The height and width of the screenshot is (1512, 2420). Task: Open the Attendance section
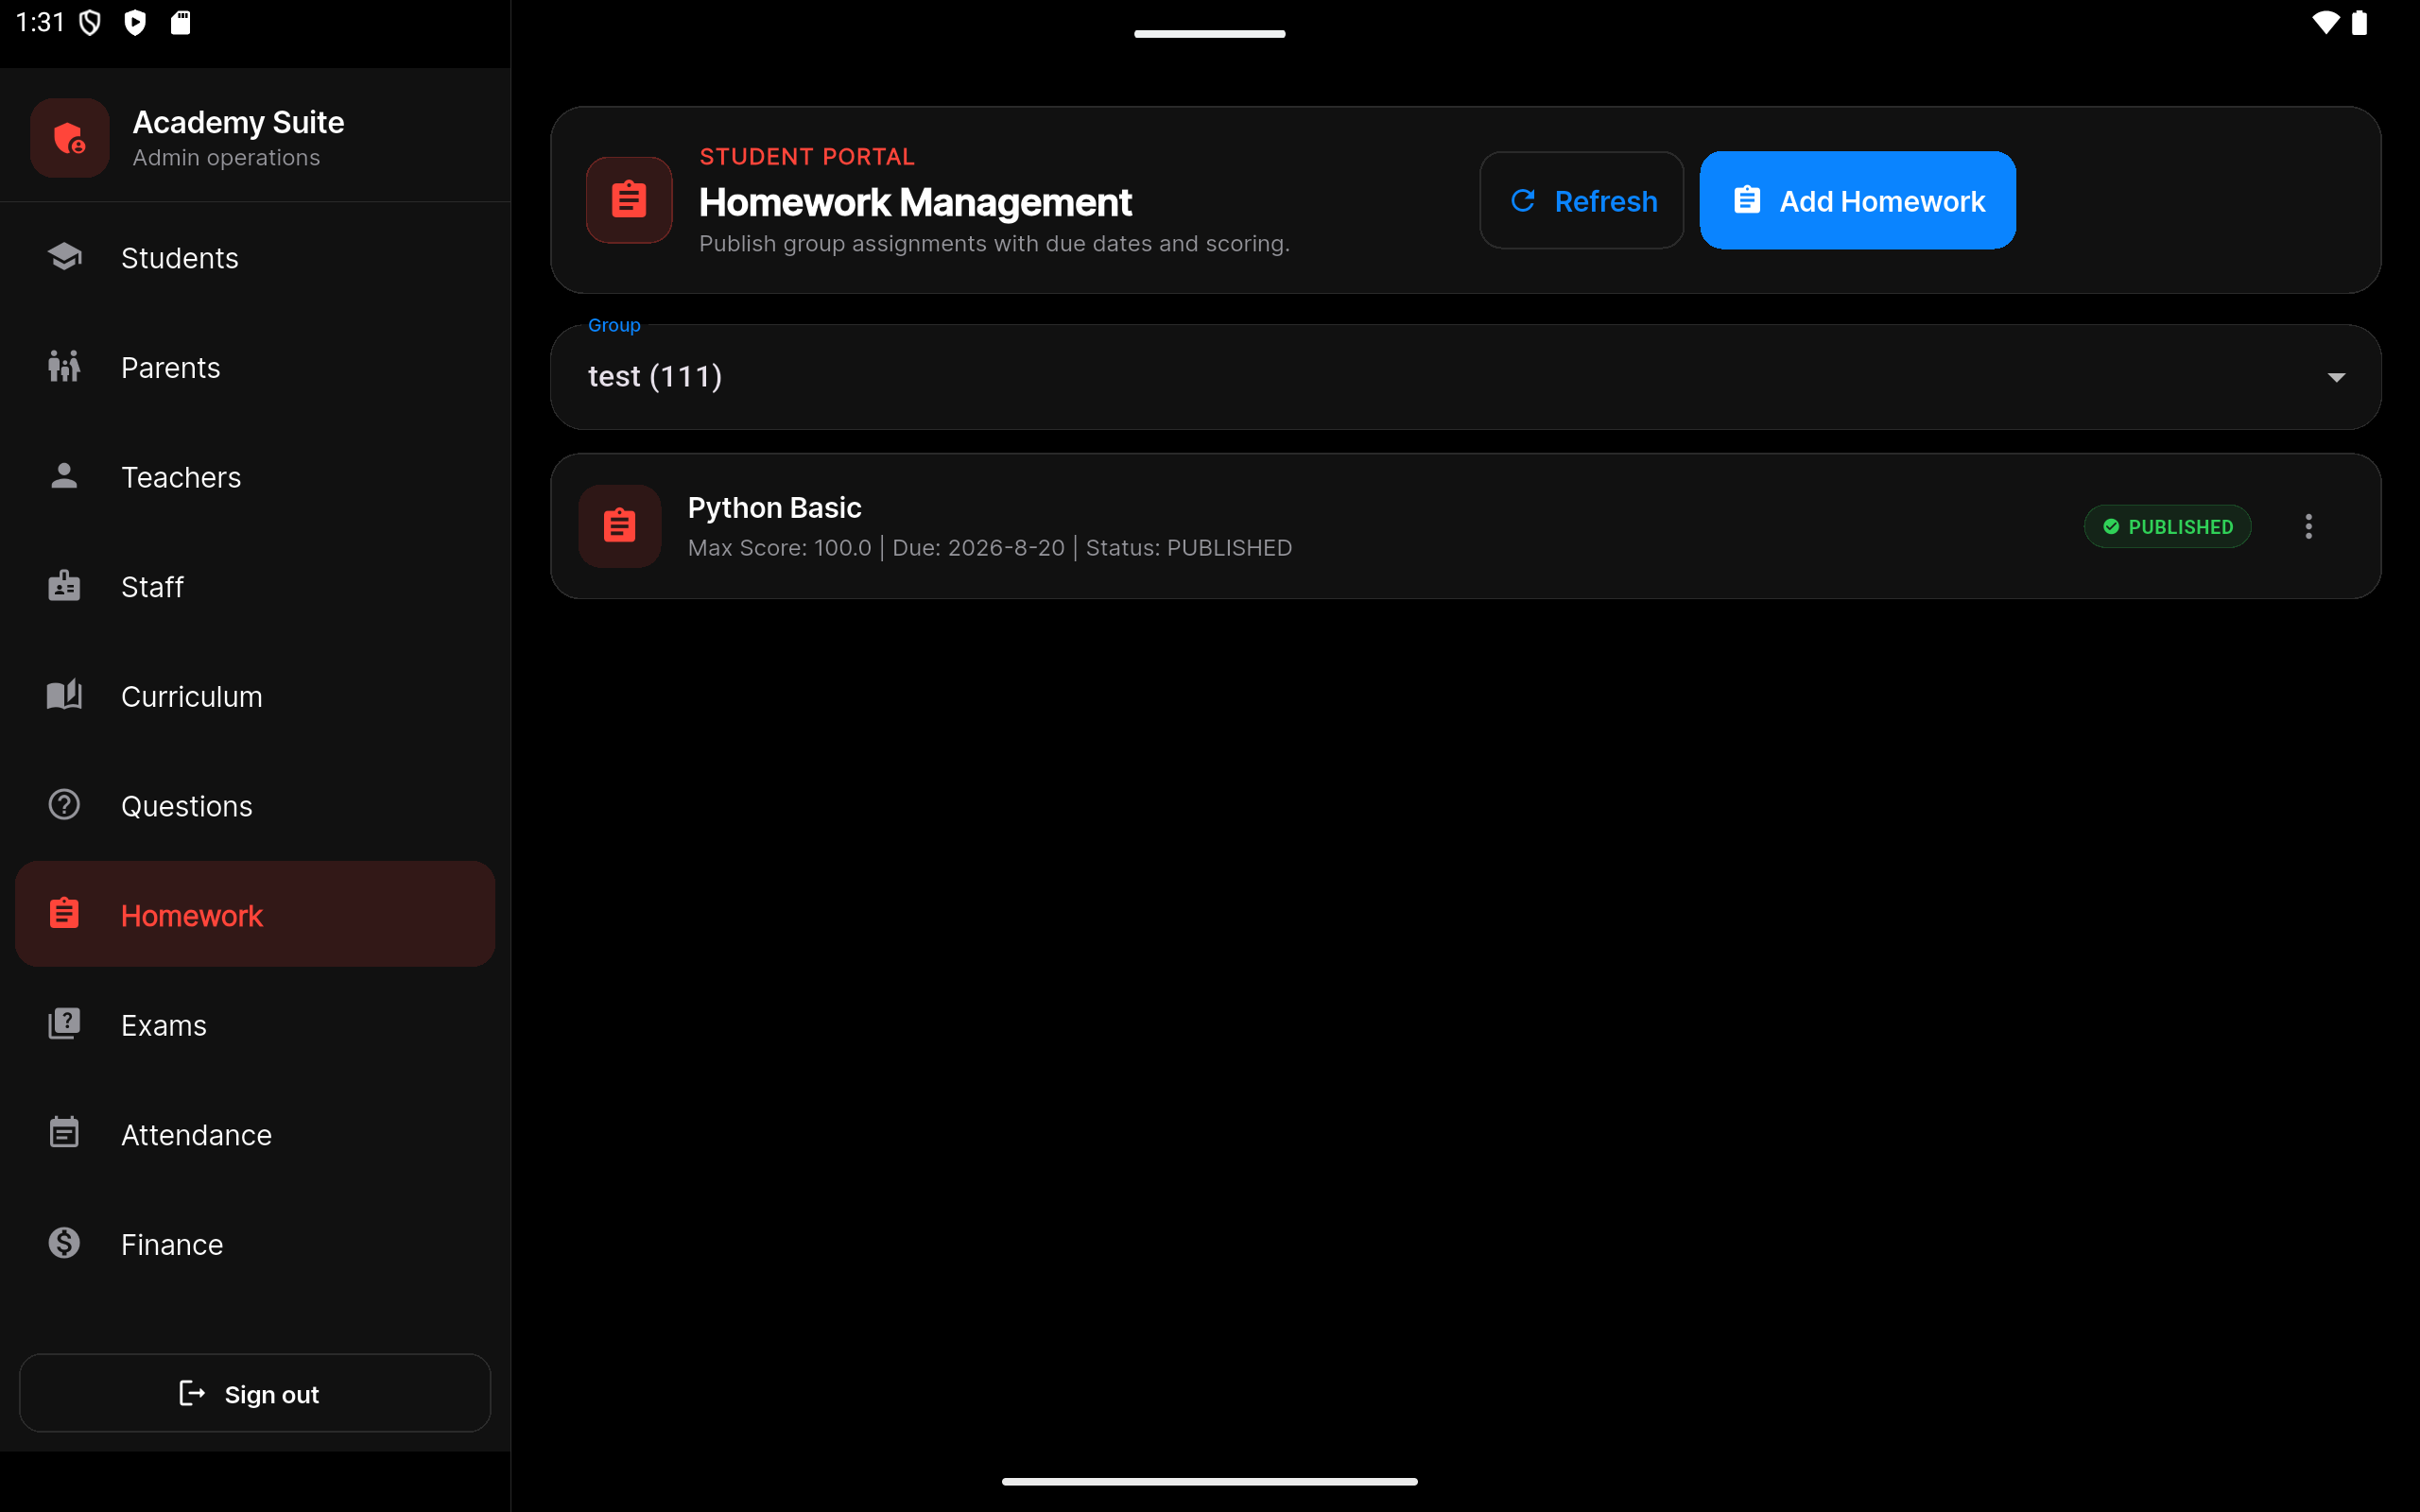click(255, 1135)
